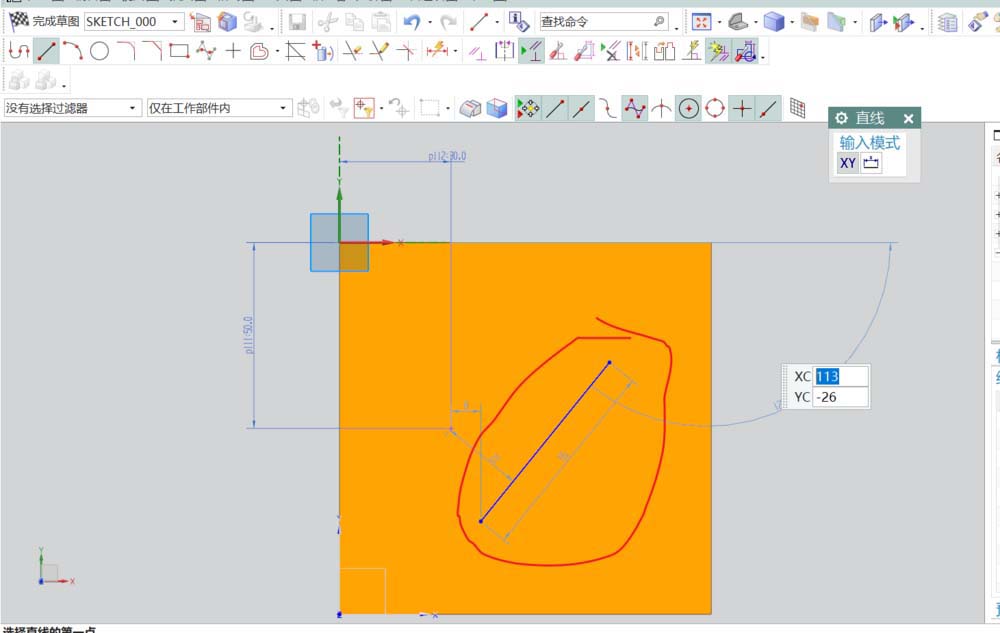
Task: Click the Geometric Constraints icon
Action: pyautogui.click(x=477, y=51)
